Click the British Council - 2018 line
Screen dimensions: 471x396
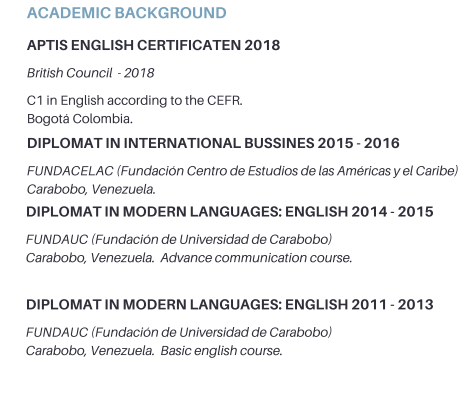[x=91, y=73]
